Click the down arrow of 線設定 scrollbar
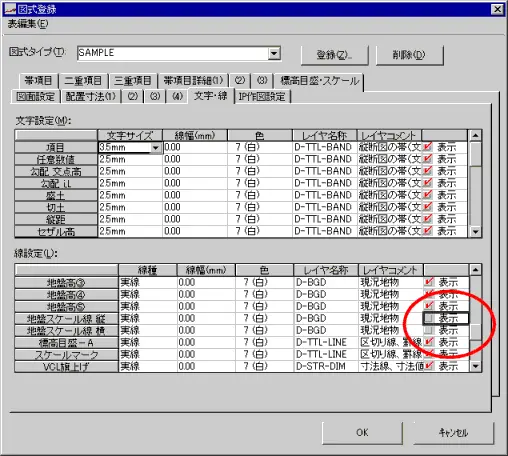 (475, 366)
